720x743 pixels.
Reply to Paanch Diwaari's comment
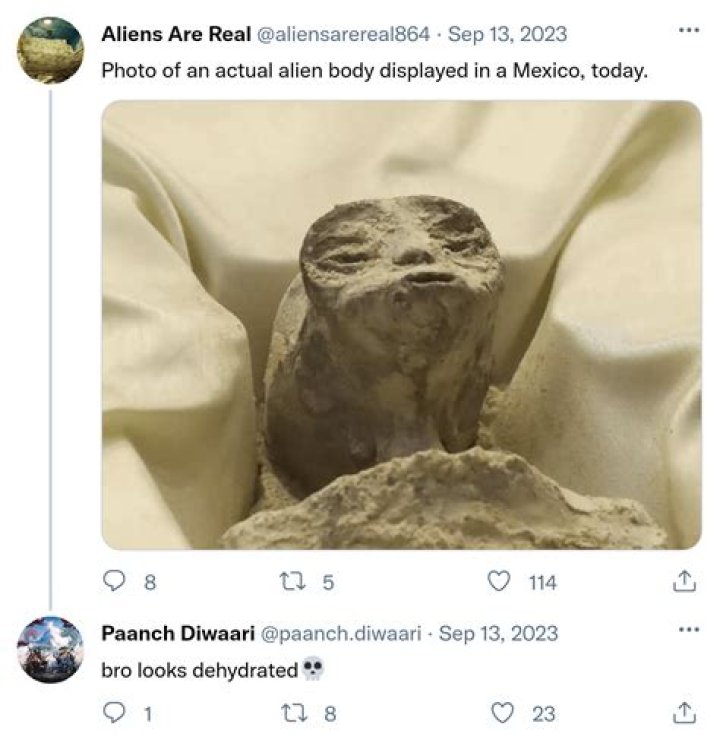point(114,713)
